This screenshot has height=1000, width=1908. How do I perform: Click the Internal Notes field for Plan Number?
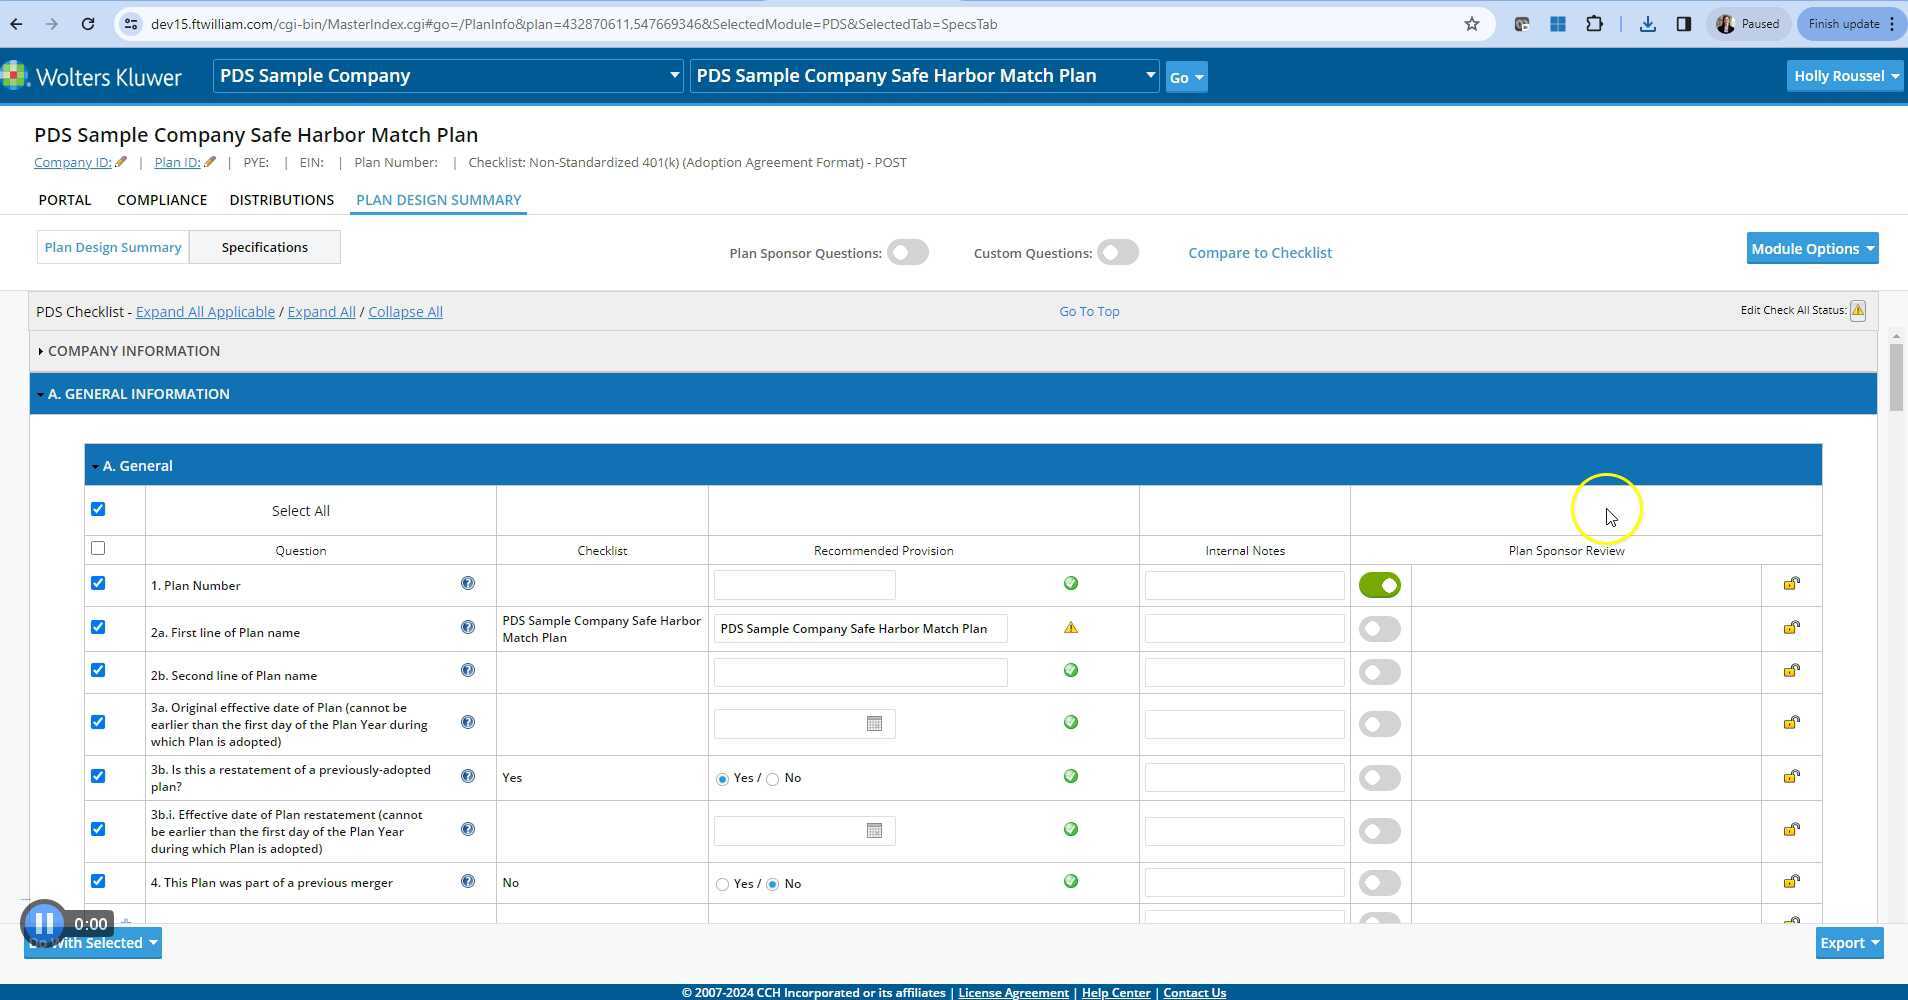click(1244, 586)
